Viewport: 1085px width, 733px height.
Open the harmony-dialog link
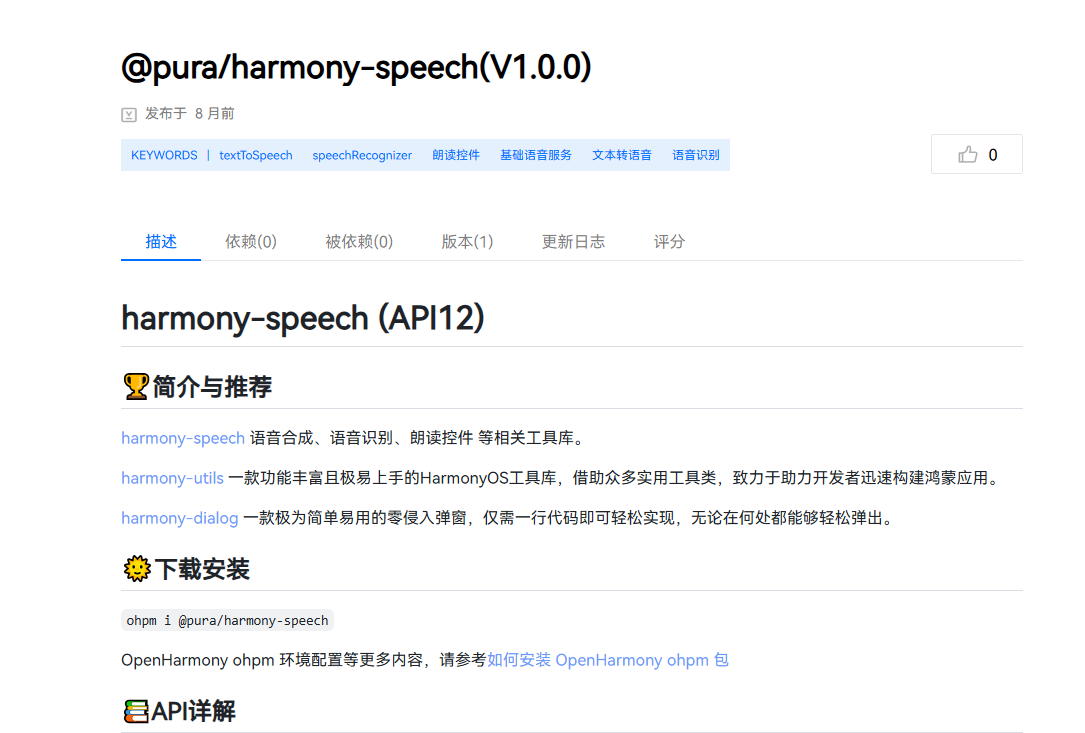(x=179, y=518)
